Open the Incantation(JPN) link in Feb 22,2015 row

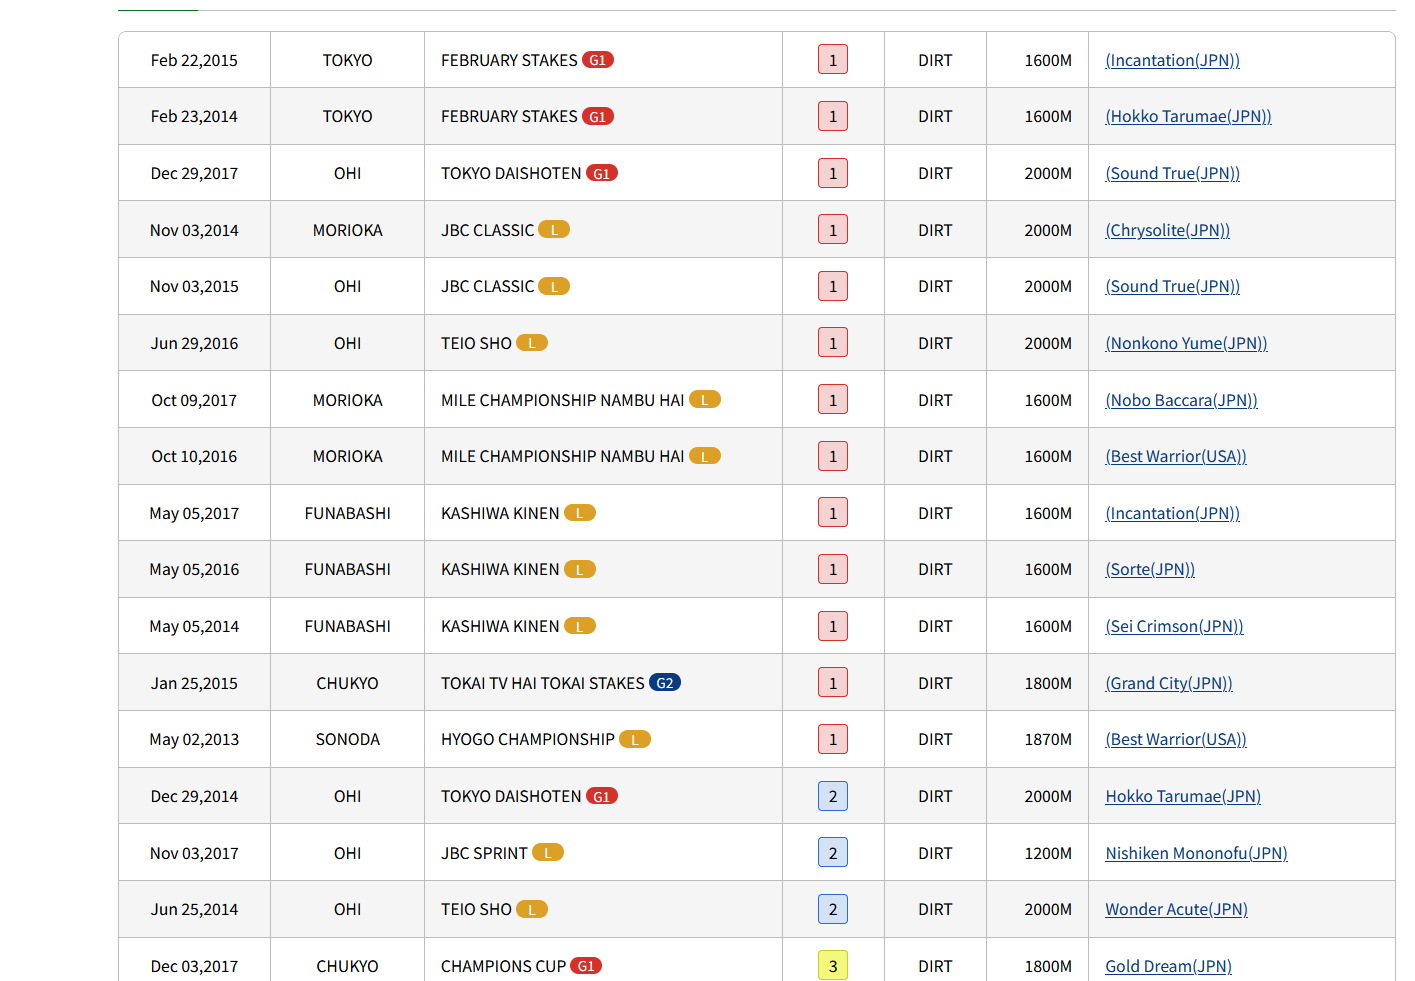[x=1172, y=60]
